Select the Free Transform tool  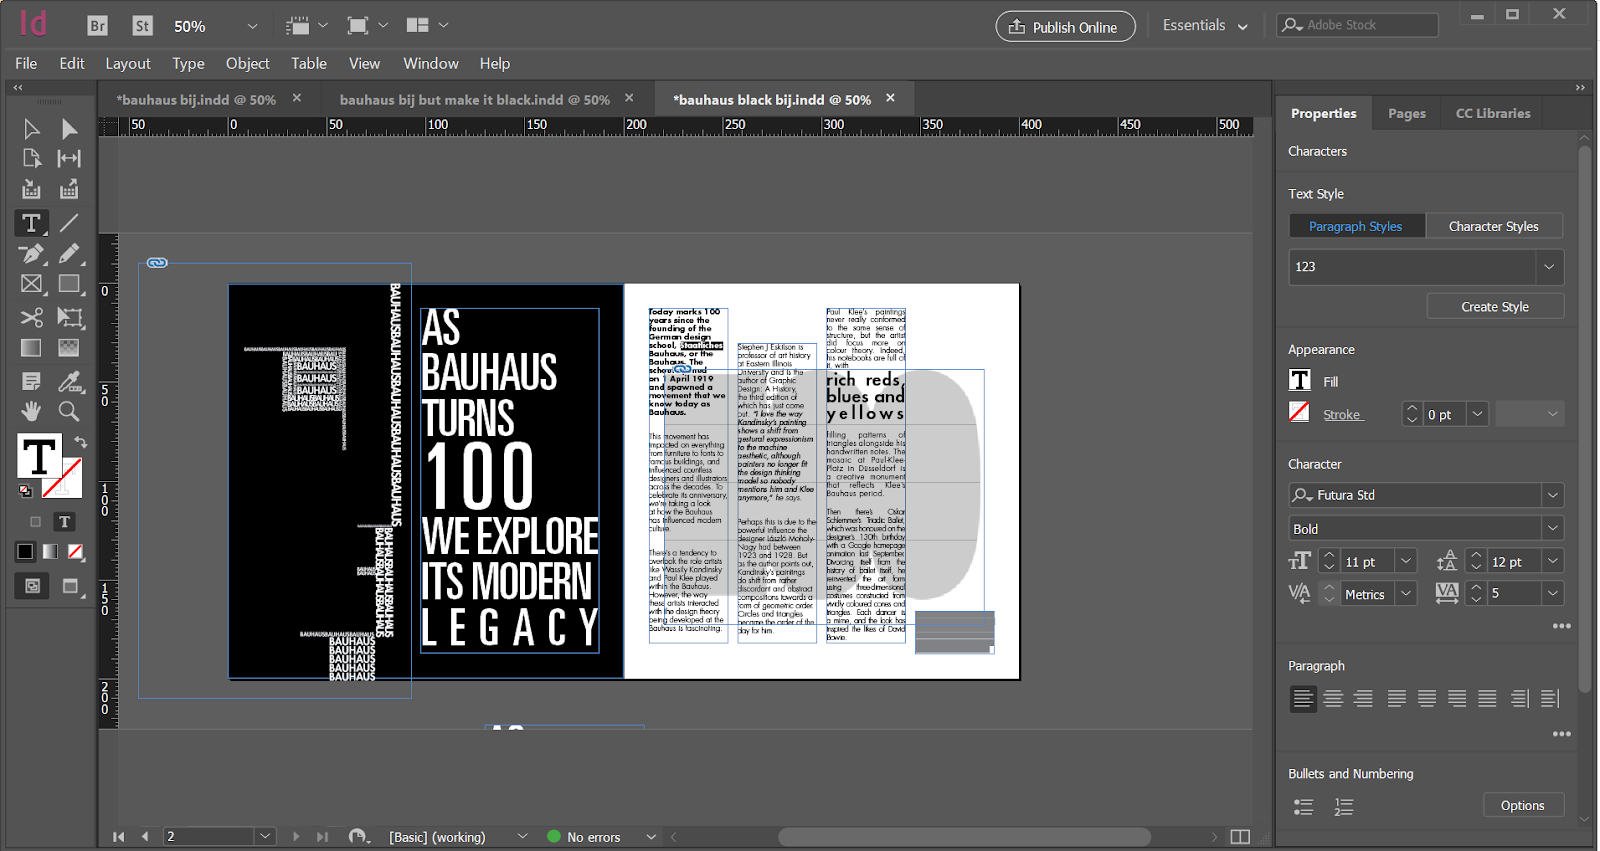[69, 317]
